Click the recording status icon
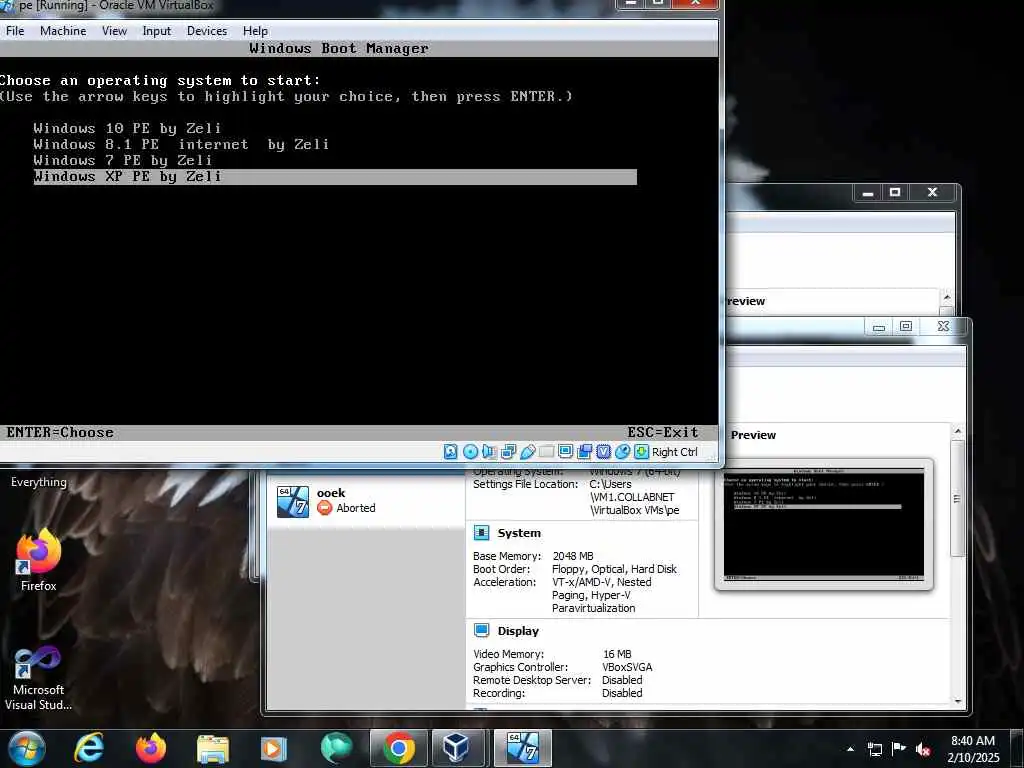The height and width of the screenshot is (768, 1024). [584, 452]
